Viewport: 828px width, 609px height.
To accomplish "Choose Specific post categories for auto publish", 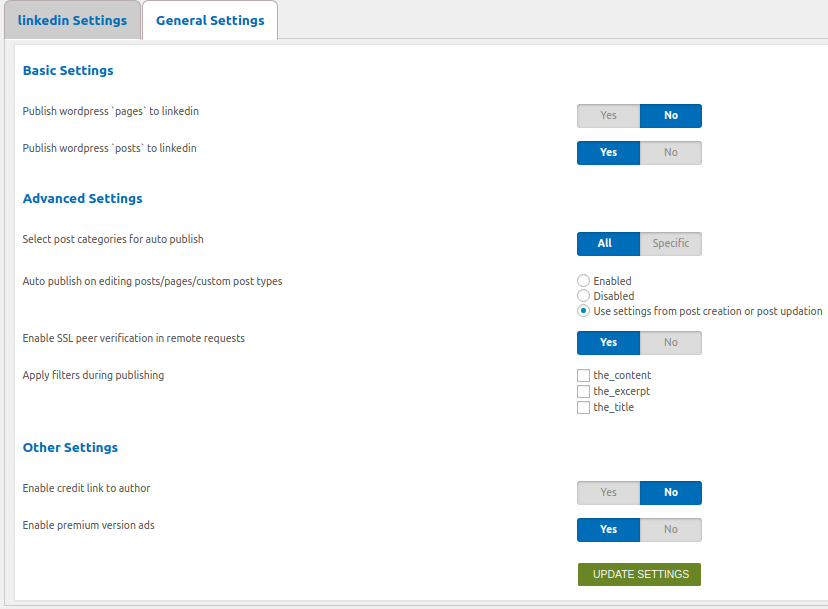I will [x=670, y=243].
